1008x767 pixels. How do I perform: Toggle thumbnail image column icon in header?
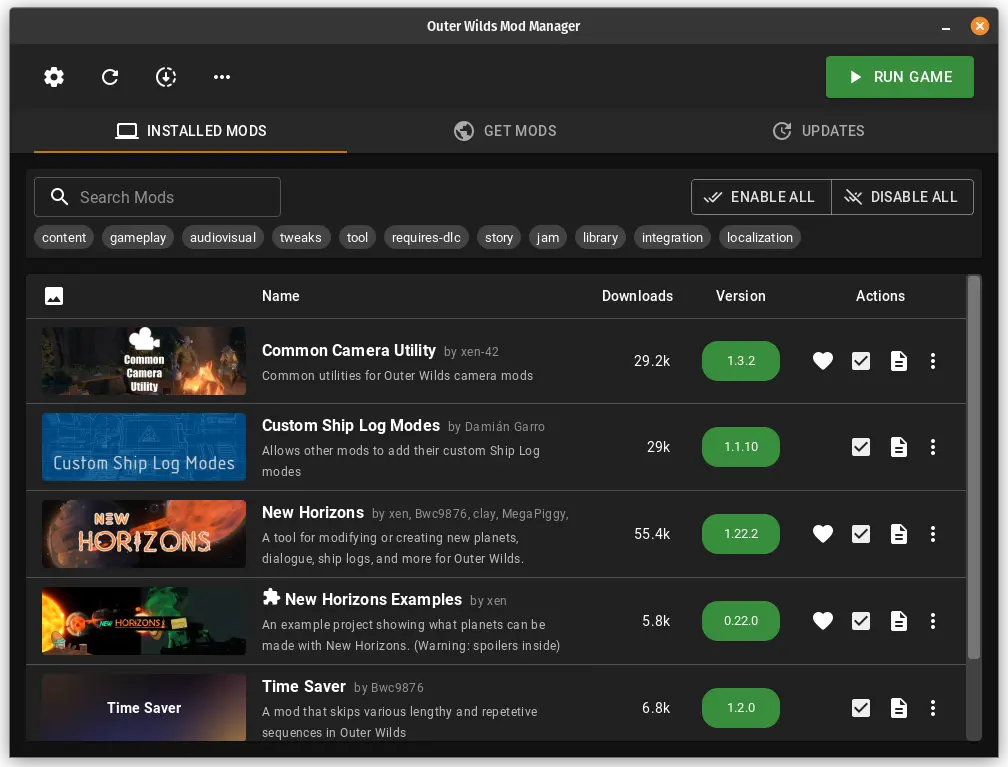tap(54, 296)
